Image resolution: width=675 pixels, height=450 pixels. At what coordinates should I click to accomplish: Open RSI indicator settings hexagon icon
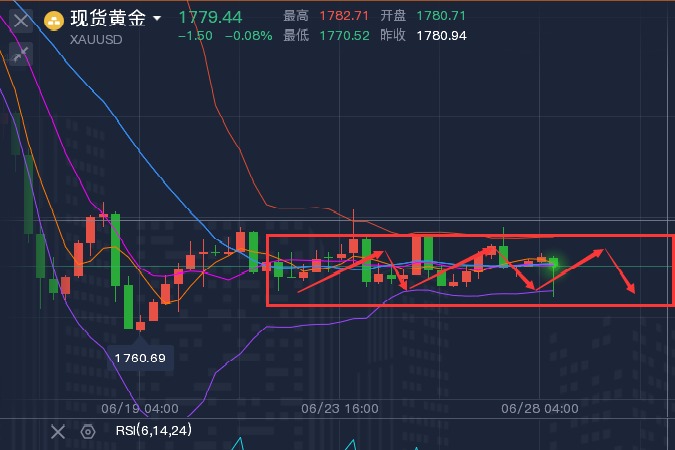88,431
